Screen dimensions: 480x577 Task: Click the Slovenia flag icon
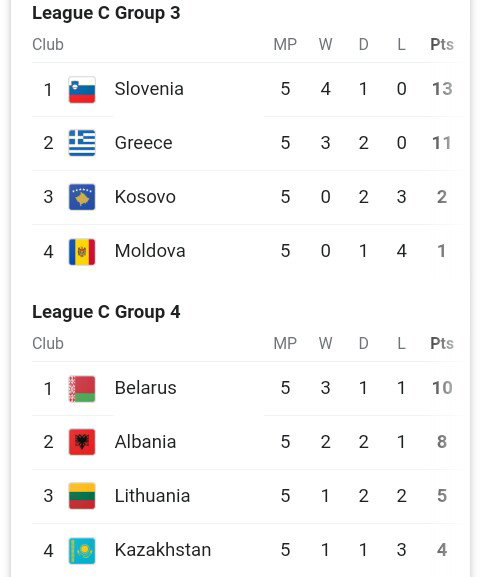point(82,90)
